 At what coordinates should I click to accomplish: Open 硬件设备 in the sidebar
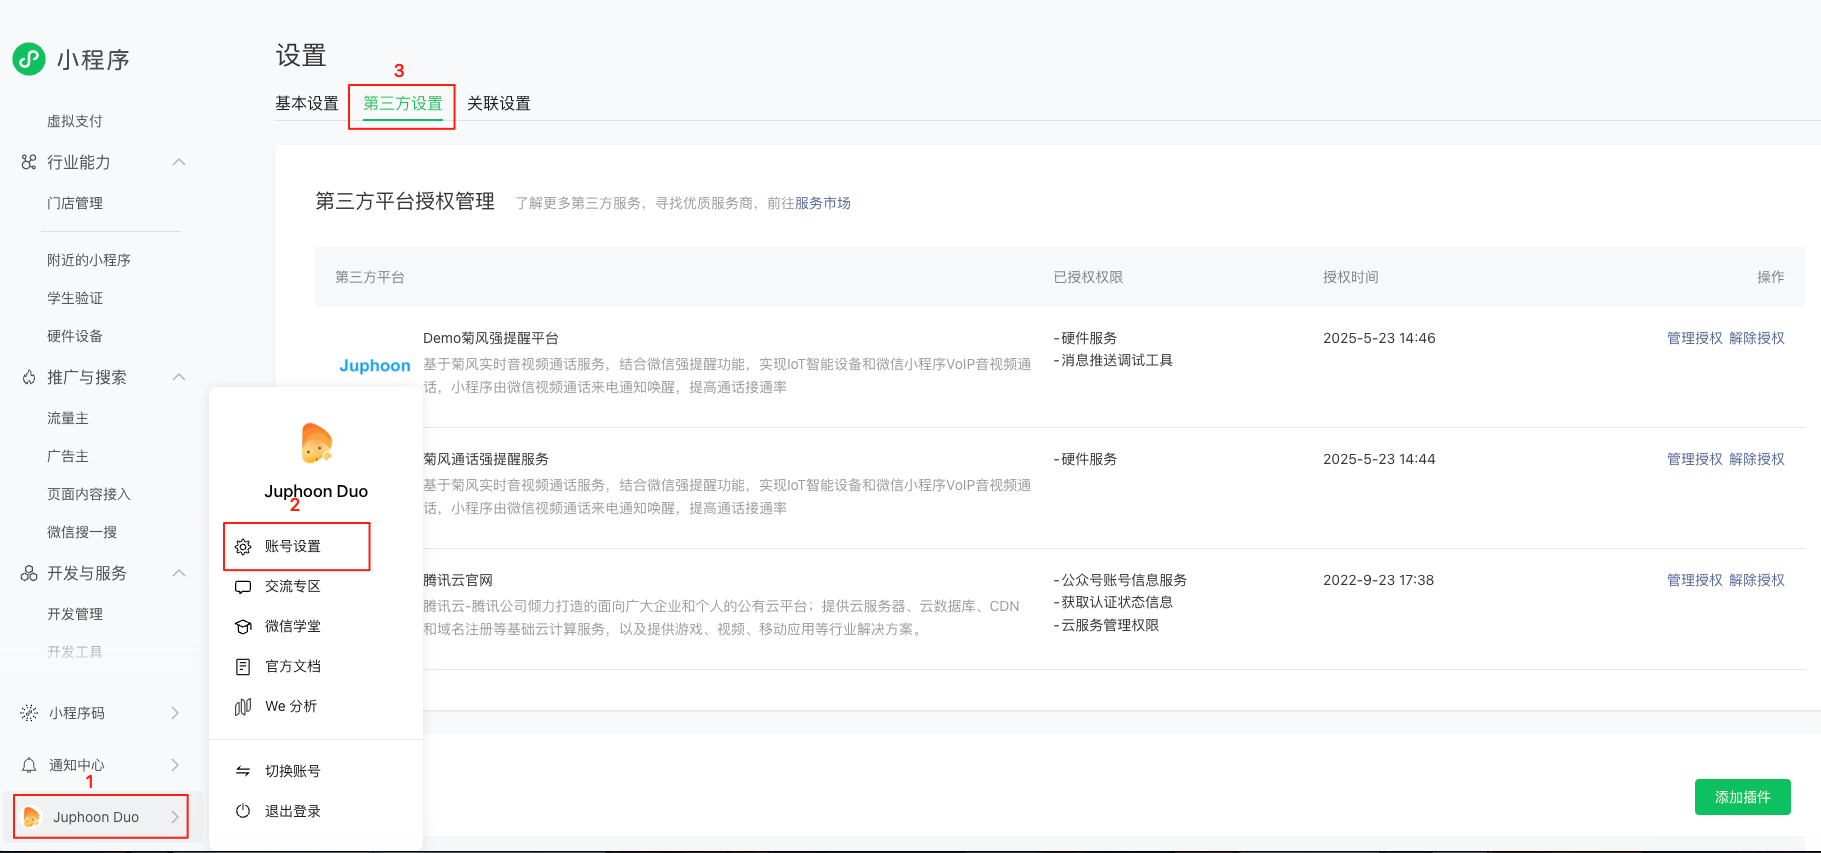tap(75, 336)
